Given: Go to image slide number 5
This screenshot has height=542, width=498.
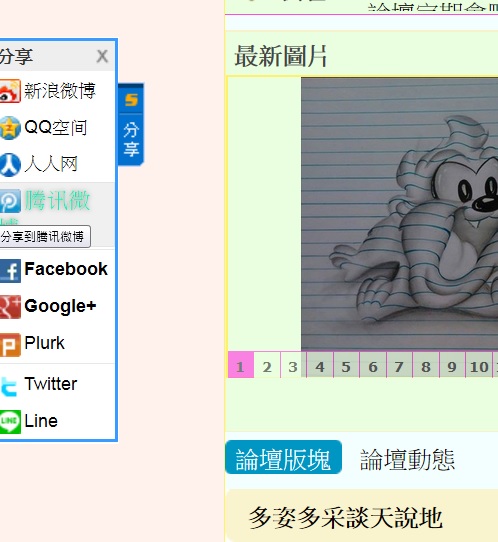Looking at the screenshot, I should 346,367.
